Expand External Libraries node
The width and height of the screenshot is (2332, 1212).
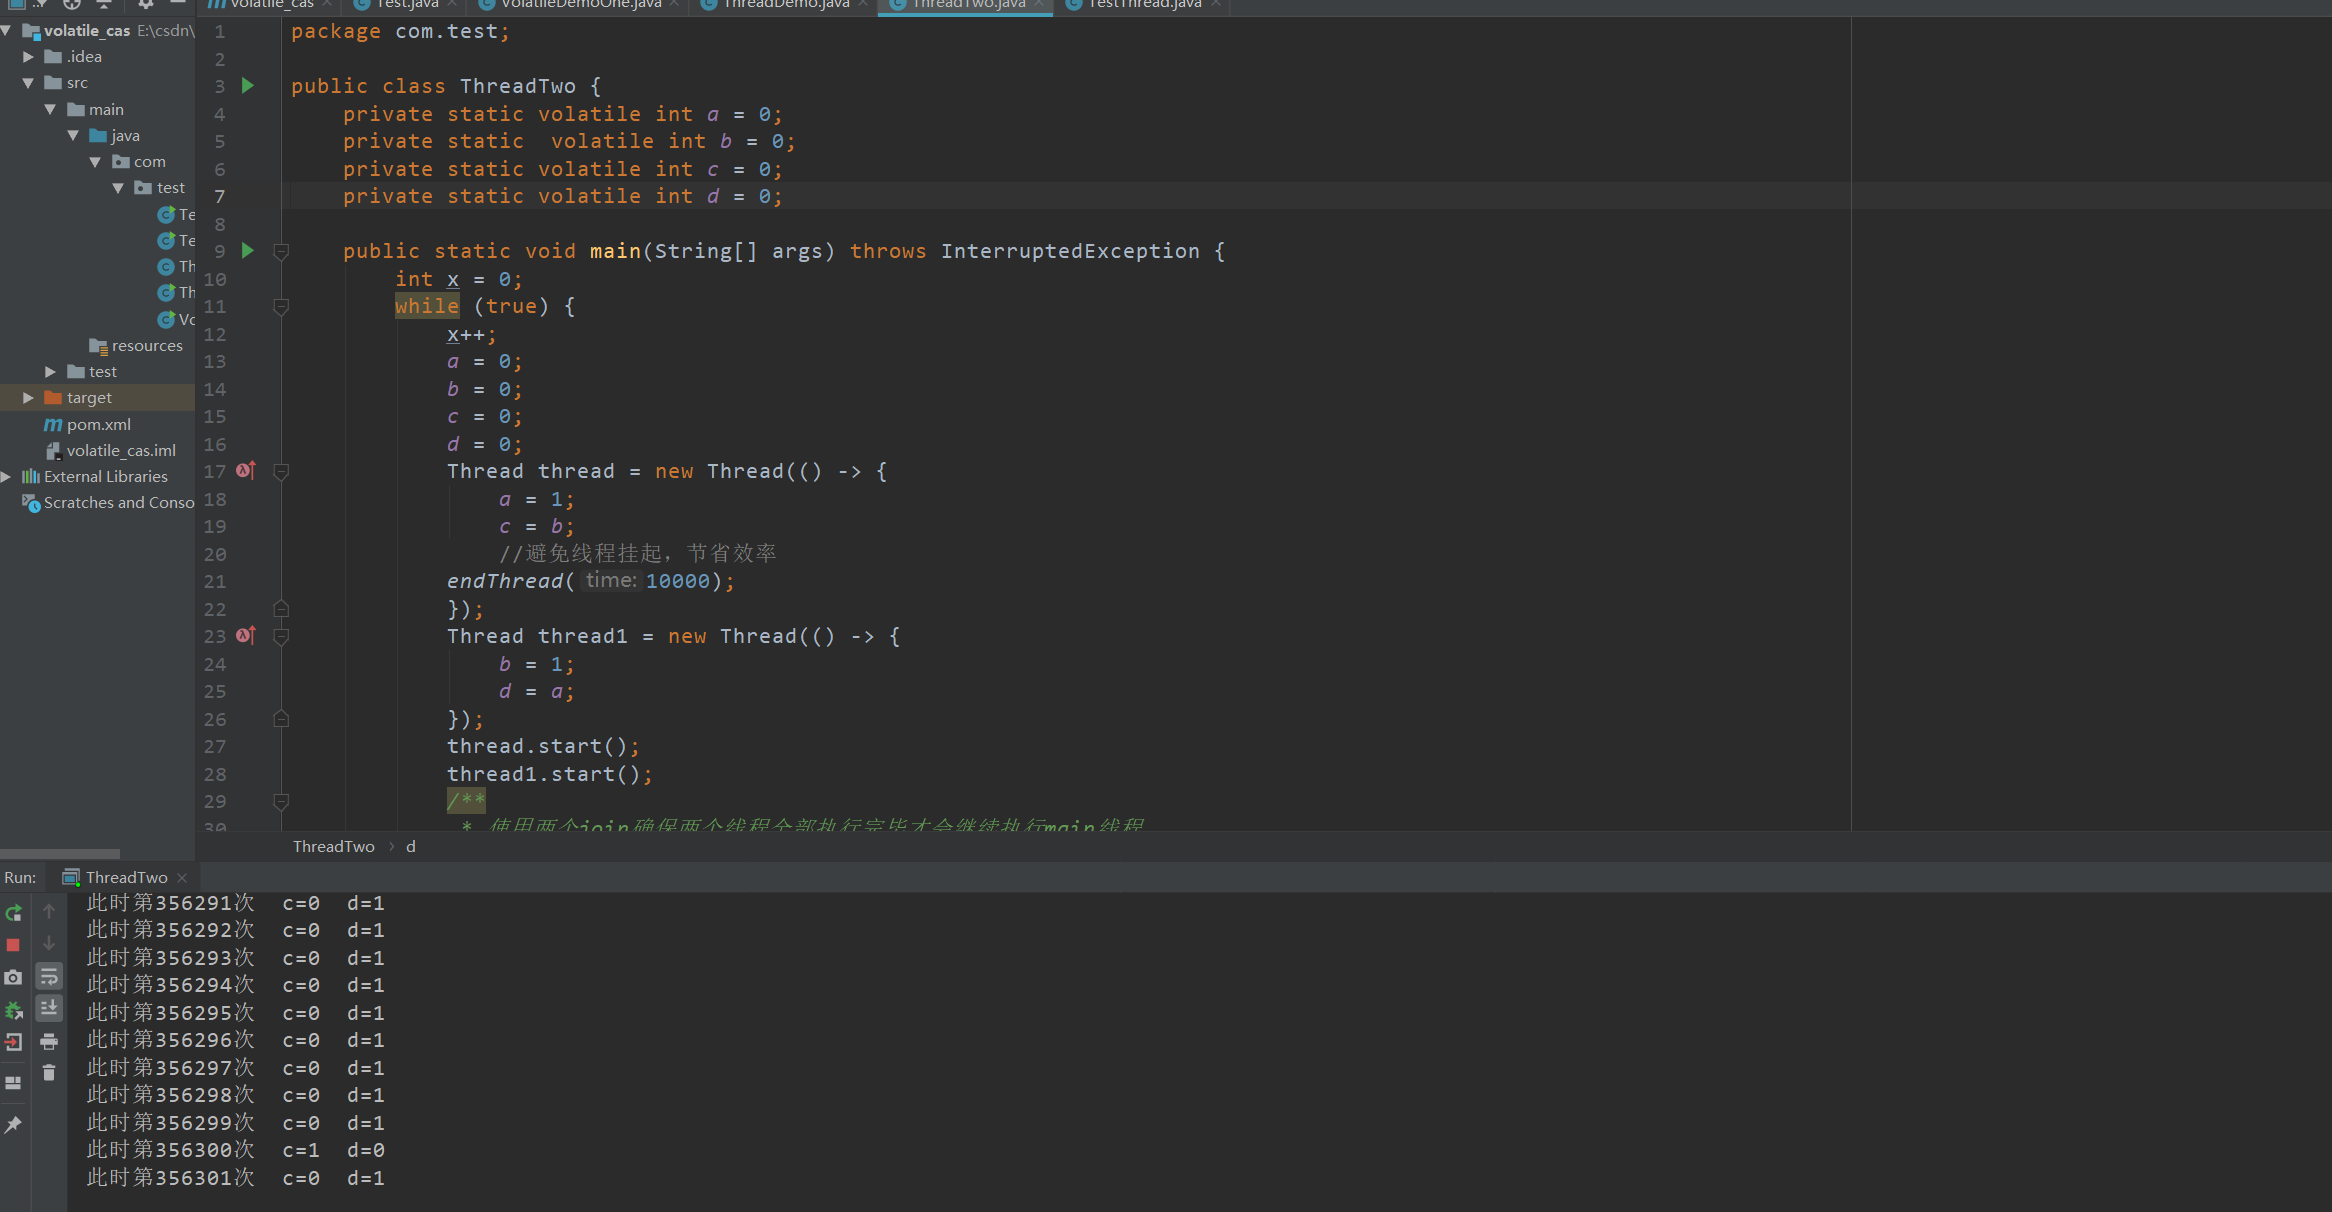click(x=6, y=477)
